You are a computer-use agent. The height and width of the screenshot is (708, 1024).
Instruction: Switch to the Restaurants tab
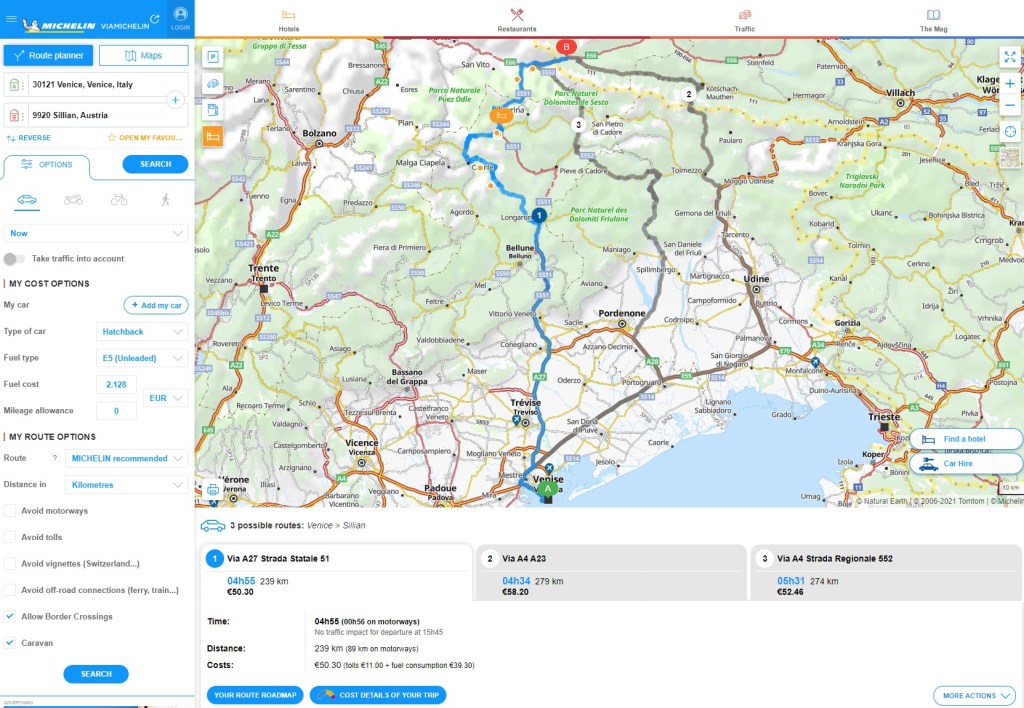tap(517, 20)
